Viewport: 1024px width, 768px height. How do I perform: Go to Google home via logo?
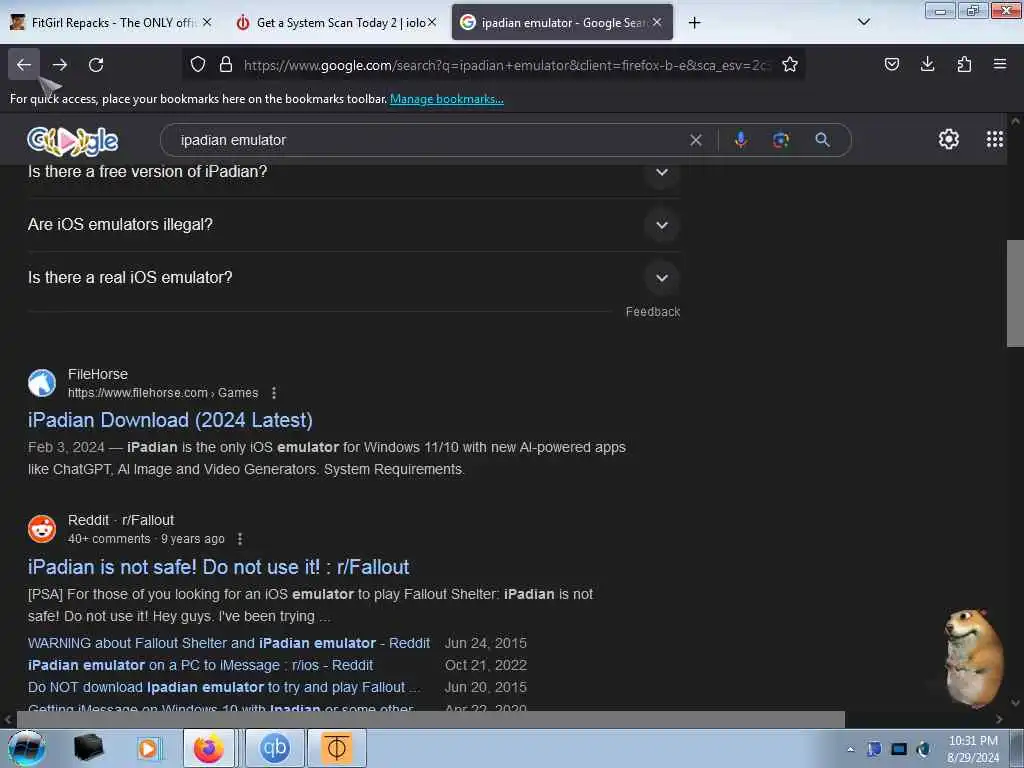coord(72,140)
